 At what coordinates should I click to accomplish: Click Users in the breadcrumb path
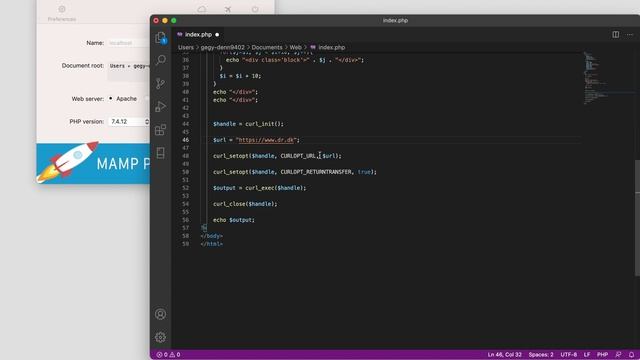pyautogui.click(x=186, y=47)
